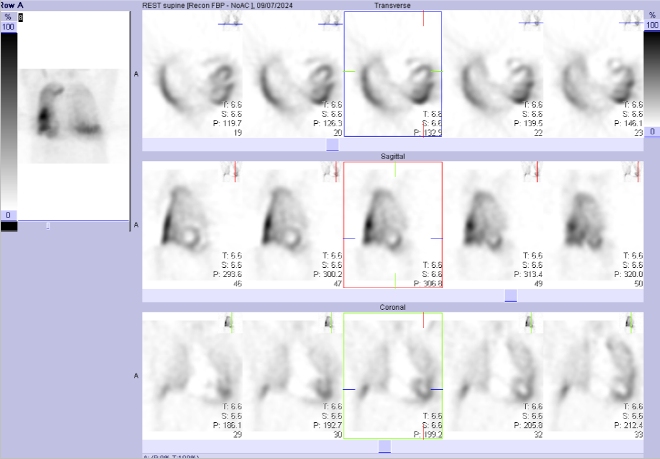
Task: Click the left scale's 100 upper value
Action: (x=8, y=27)
